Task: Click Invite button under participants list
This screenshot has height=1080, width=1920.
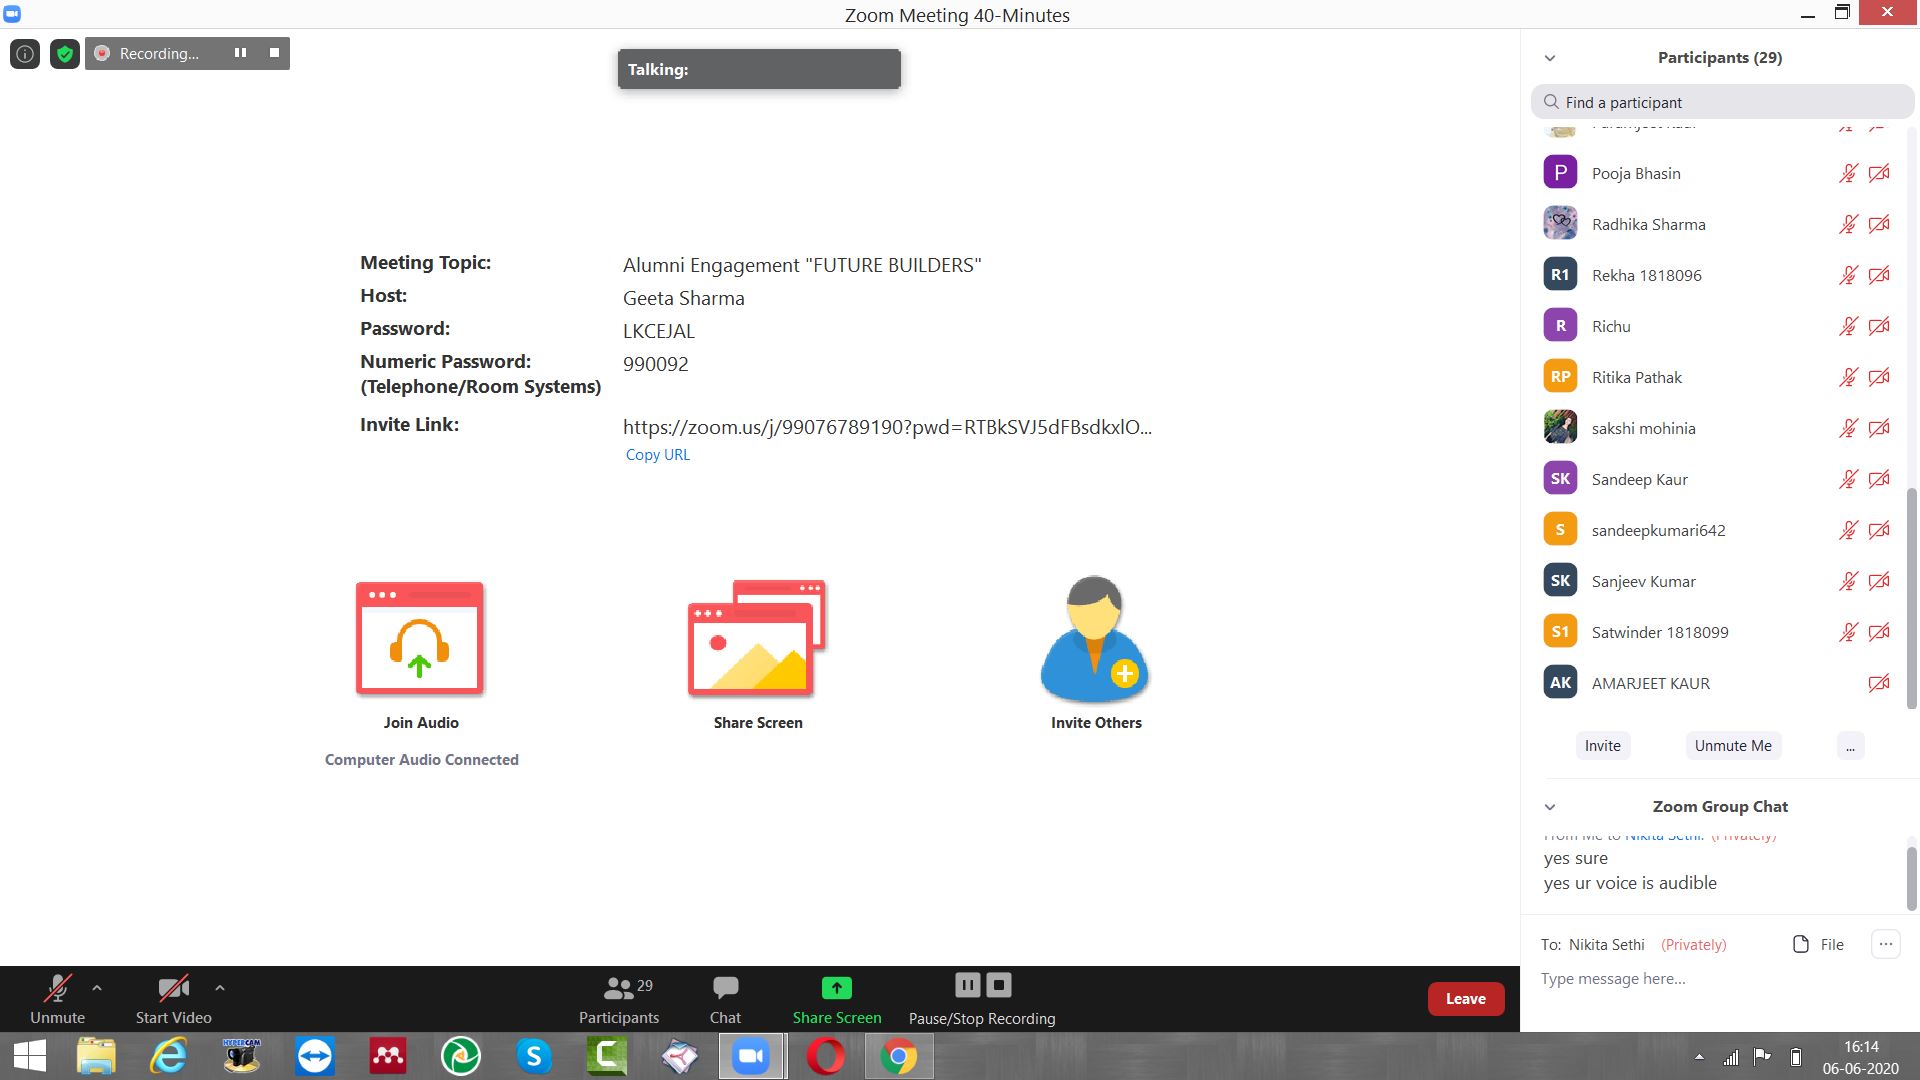Action: (1602, 746)
